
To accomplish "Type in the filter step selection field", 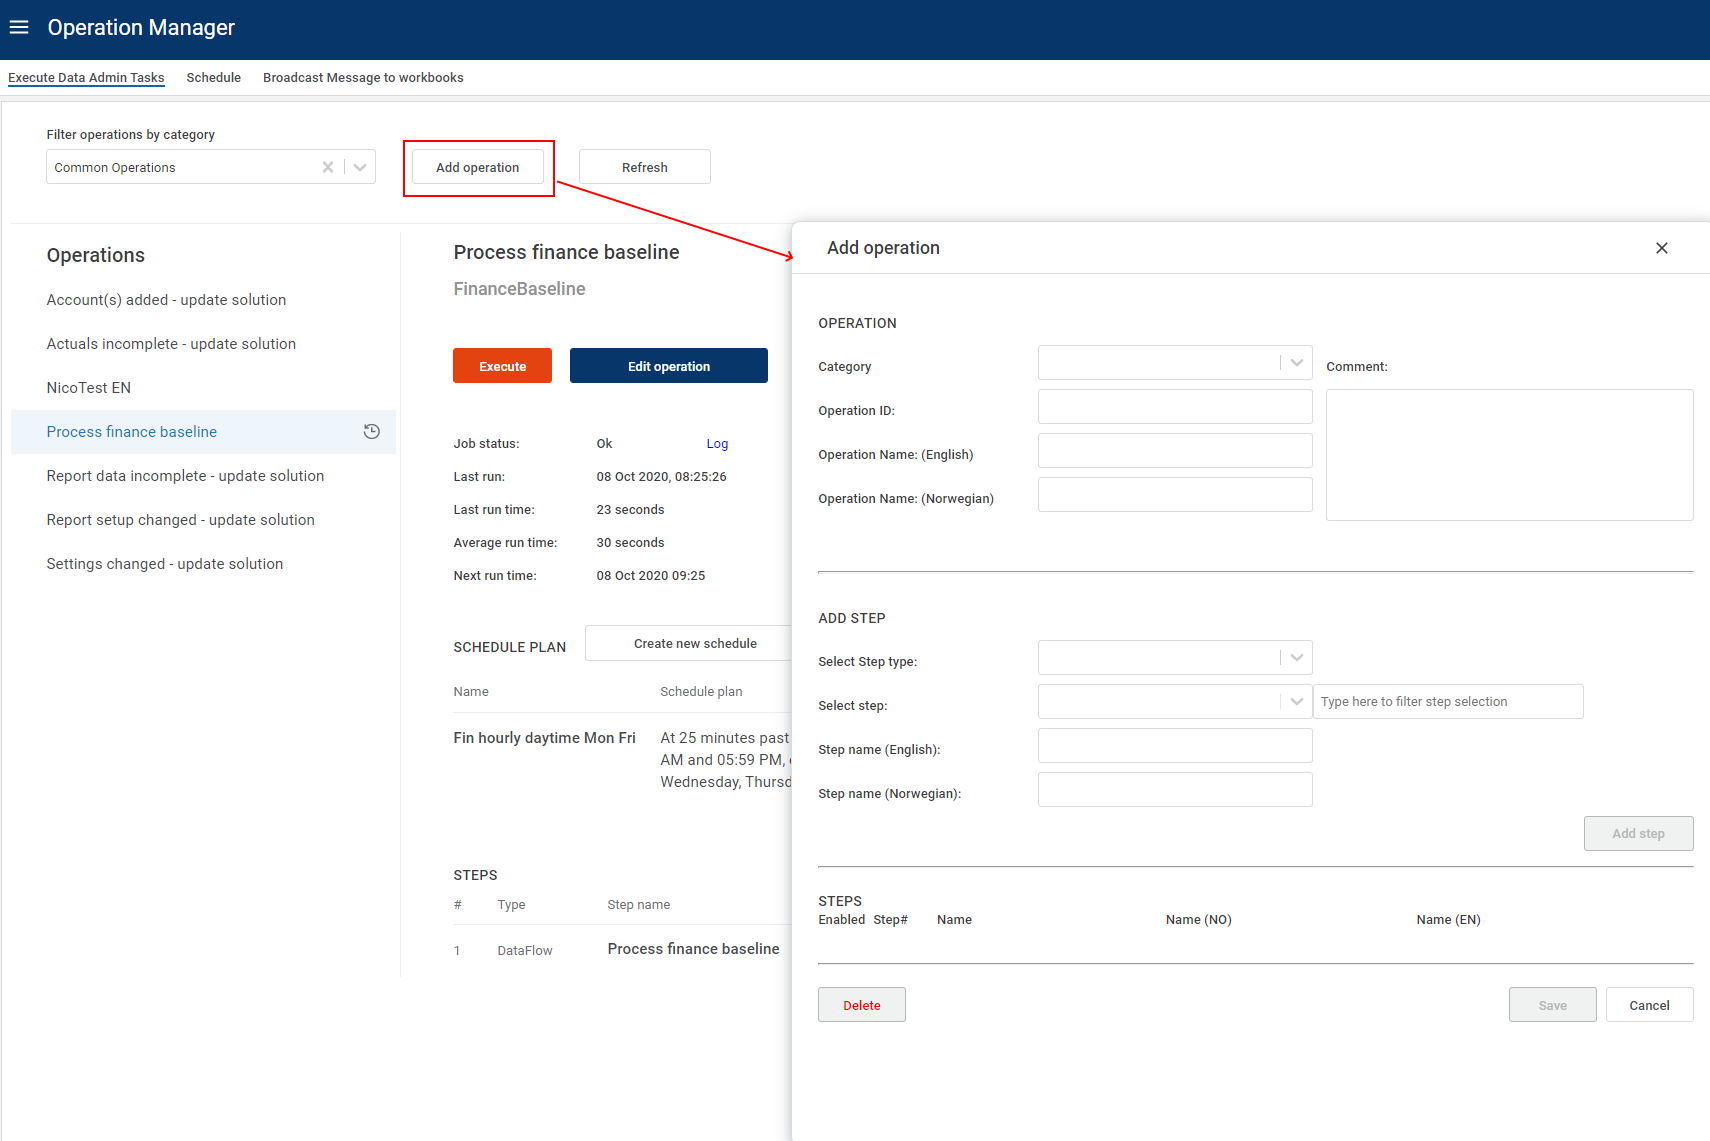I will coord(1447,701).
